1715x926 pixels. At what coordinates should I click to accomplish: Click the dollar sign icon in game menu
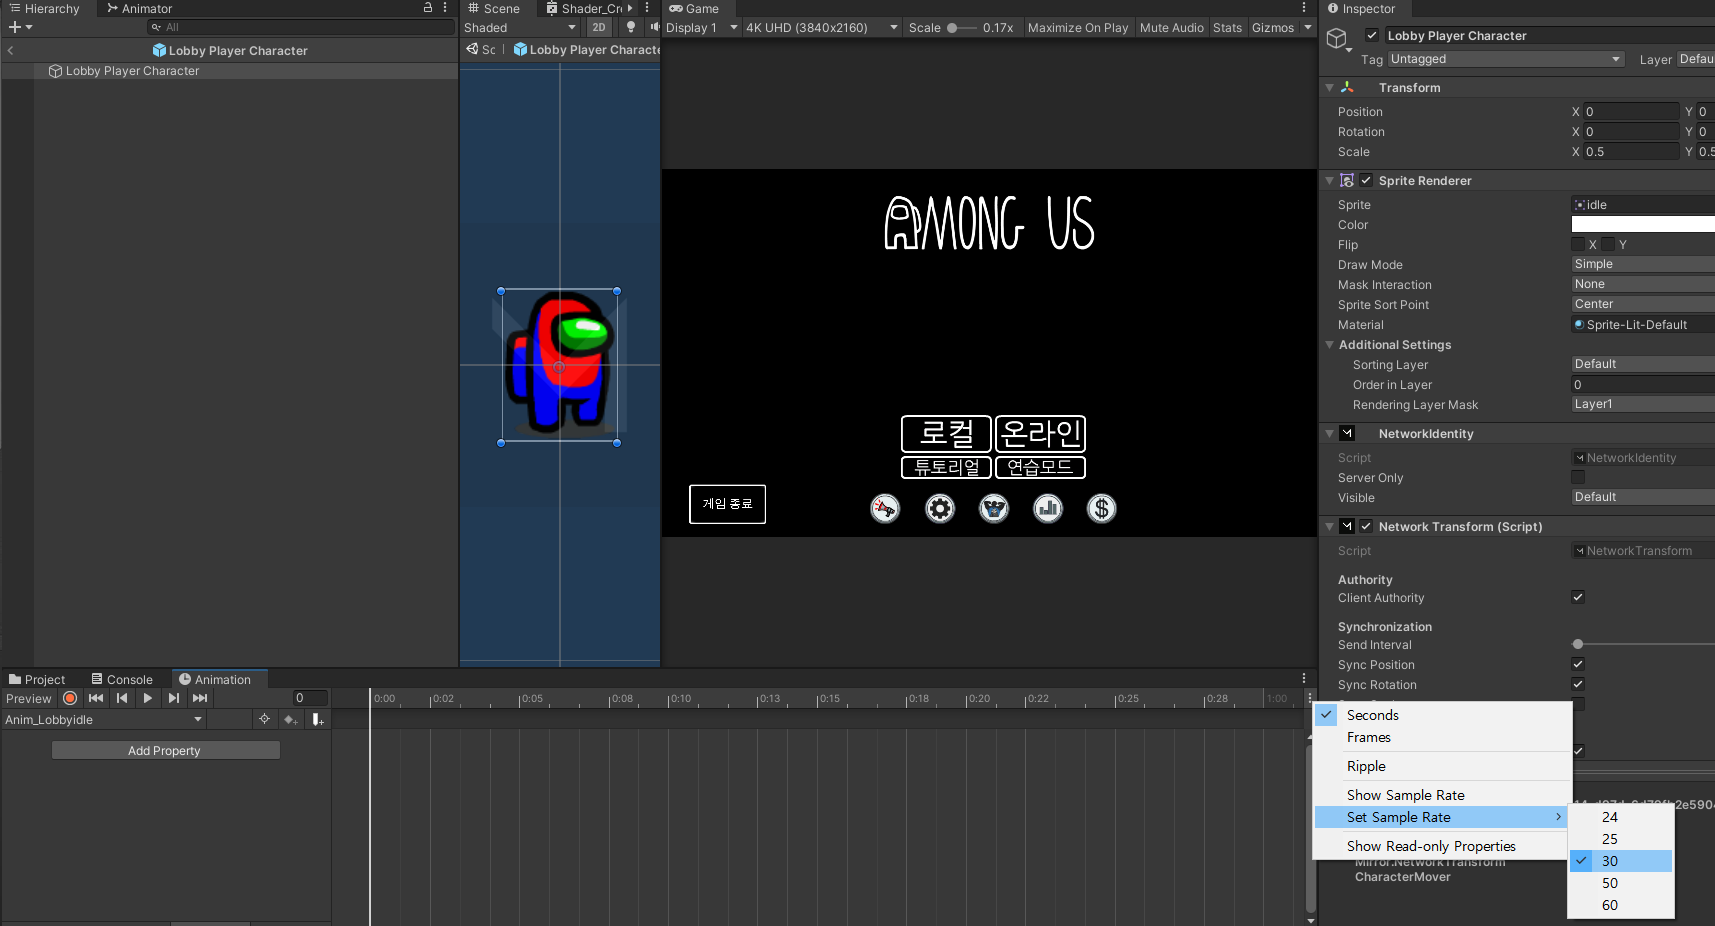click(x=1102, y=509)
